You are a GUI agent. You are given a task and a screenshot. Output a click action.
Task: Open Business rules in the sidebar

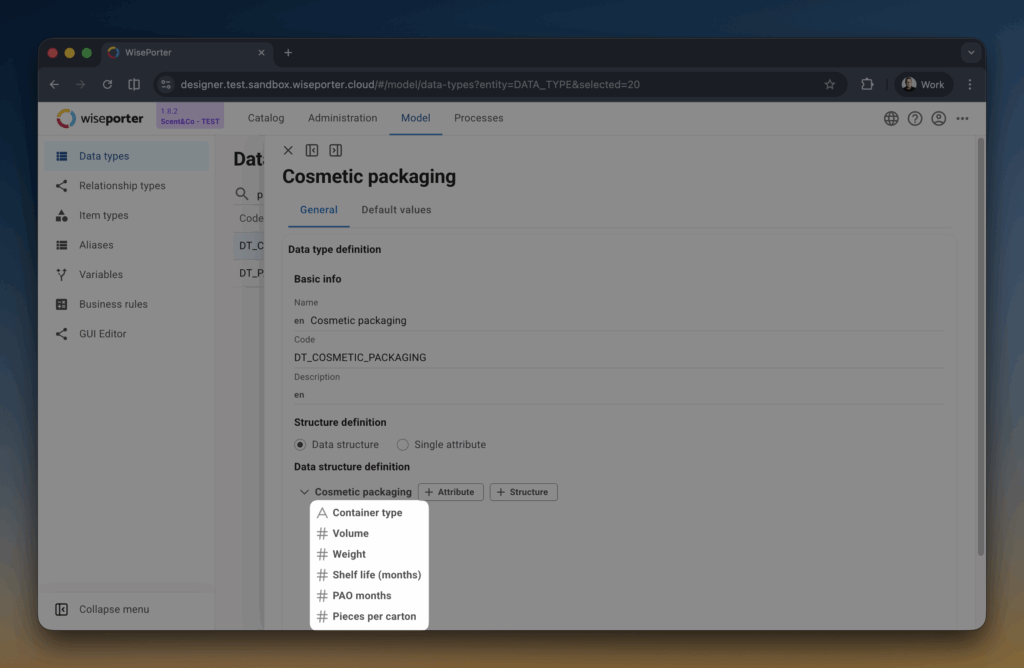pos(113,304)
